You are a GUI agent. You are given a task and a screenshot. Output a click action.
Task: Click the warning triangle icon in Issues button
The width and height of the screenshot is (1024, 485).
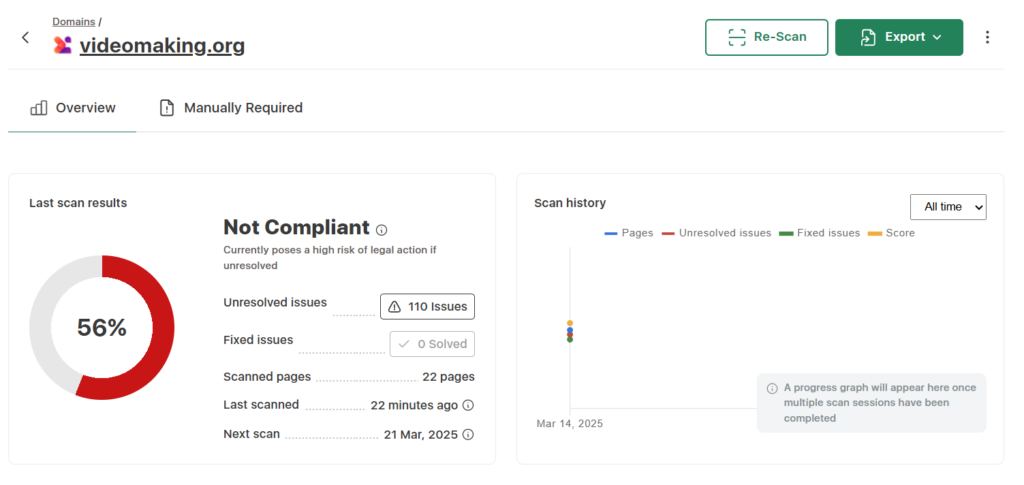pos(394,307)
